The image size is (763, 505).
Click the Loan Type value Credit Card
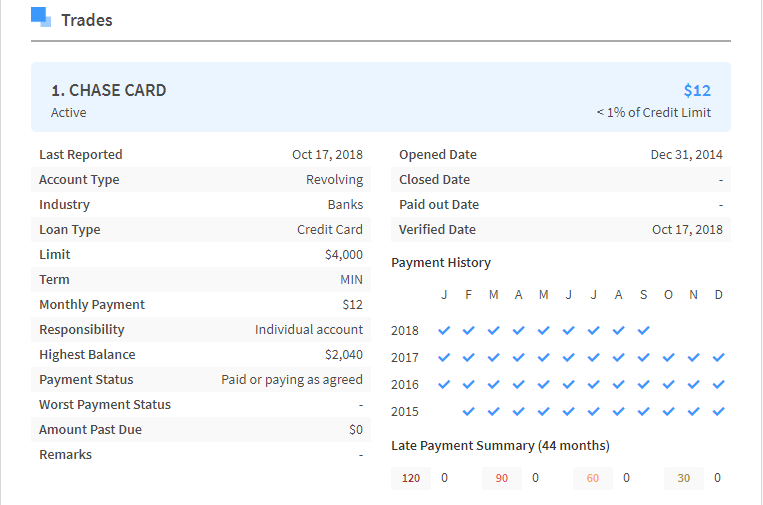[330, 230]
